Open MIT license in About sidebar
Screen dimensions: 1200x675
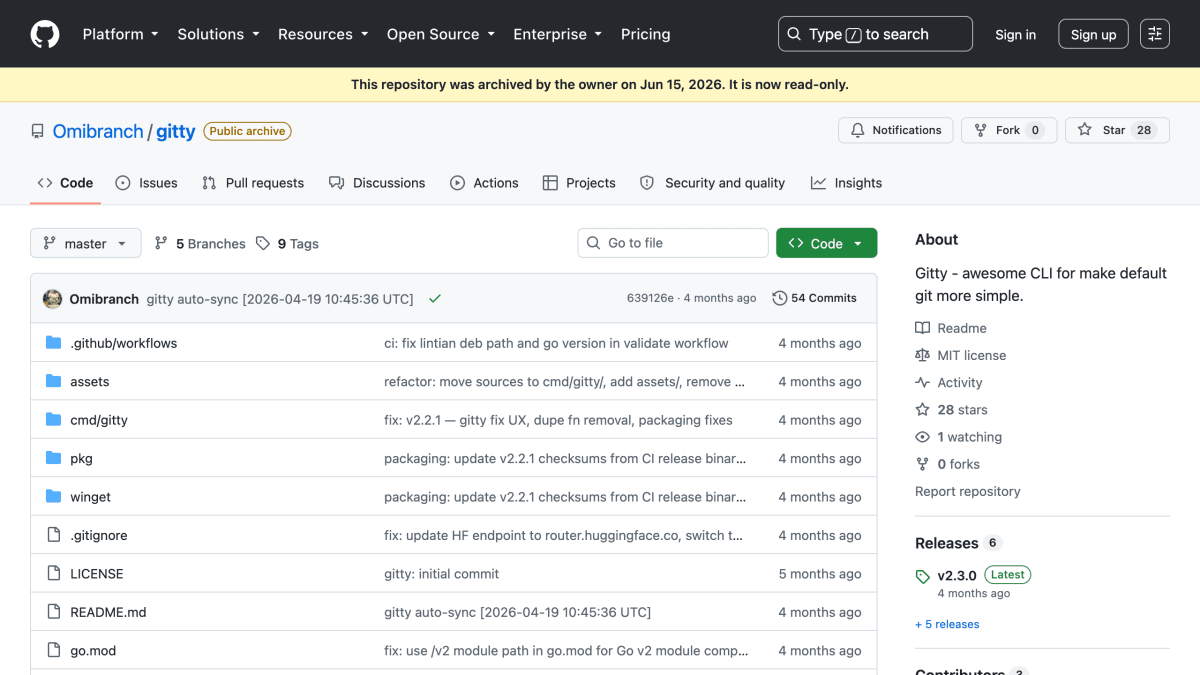point(961,355)
